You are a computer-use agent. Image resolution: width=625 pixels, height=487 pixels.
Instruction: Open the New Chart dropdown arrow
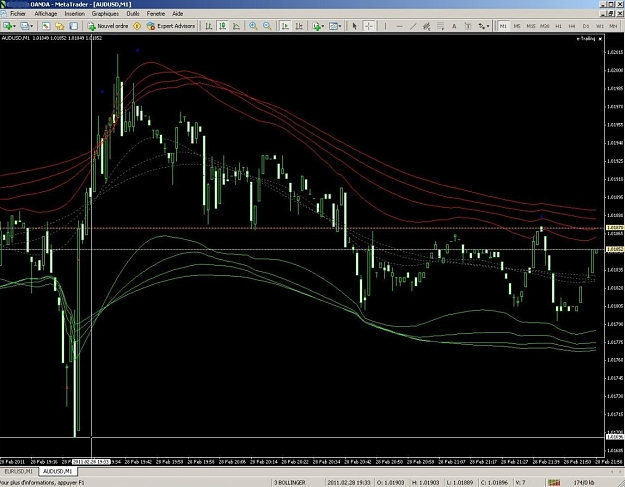[x=14, y=26]
